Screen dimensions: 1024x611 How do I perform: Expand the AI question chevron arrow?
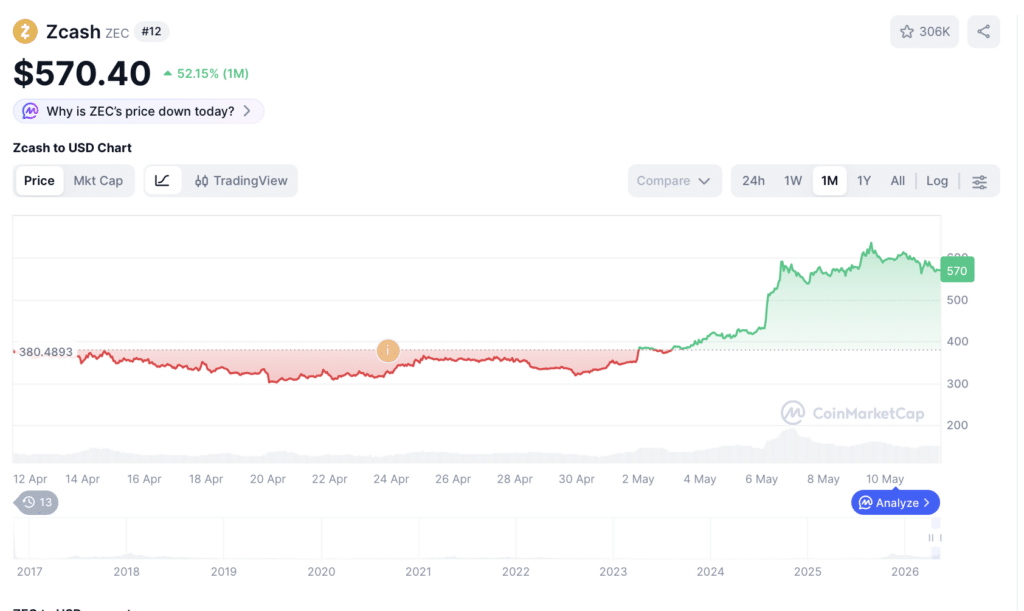247,111
